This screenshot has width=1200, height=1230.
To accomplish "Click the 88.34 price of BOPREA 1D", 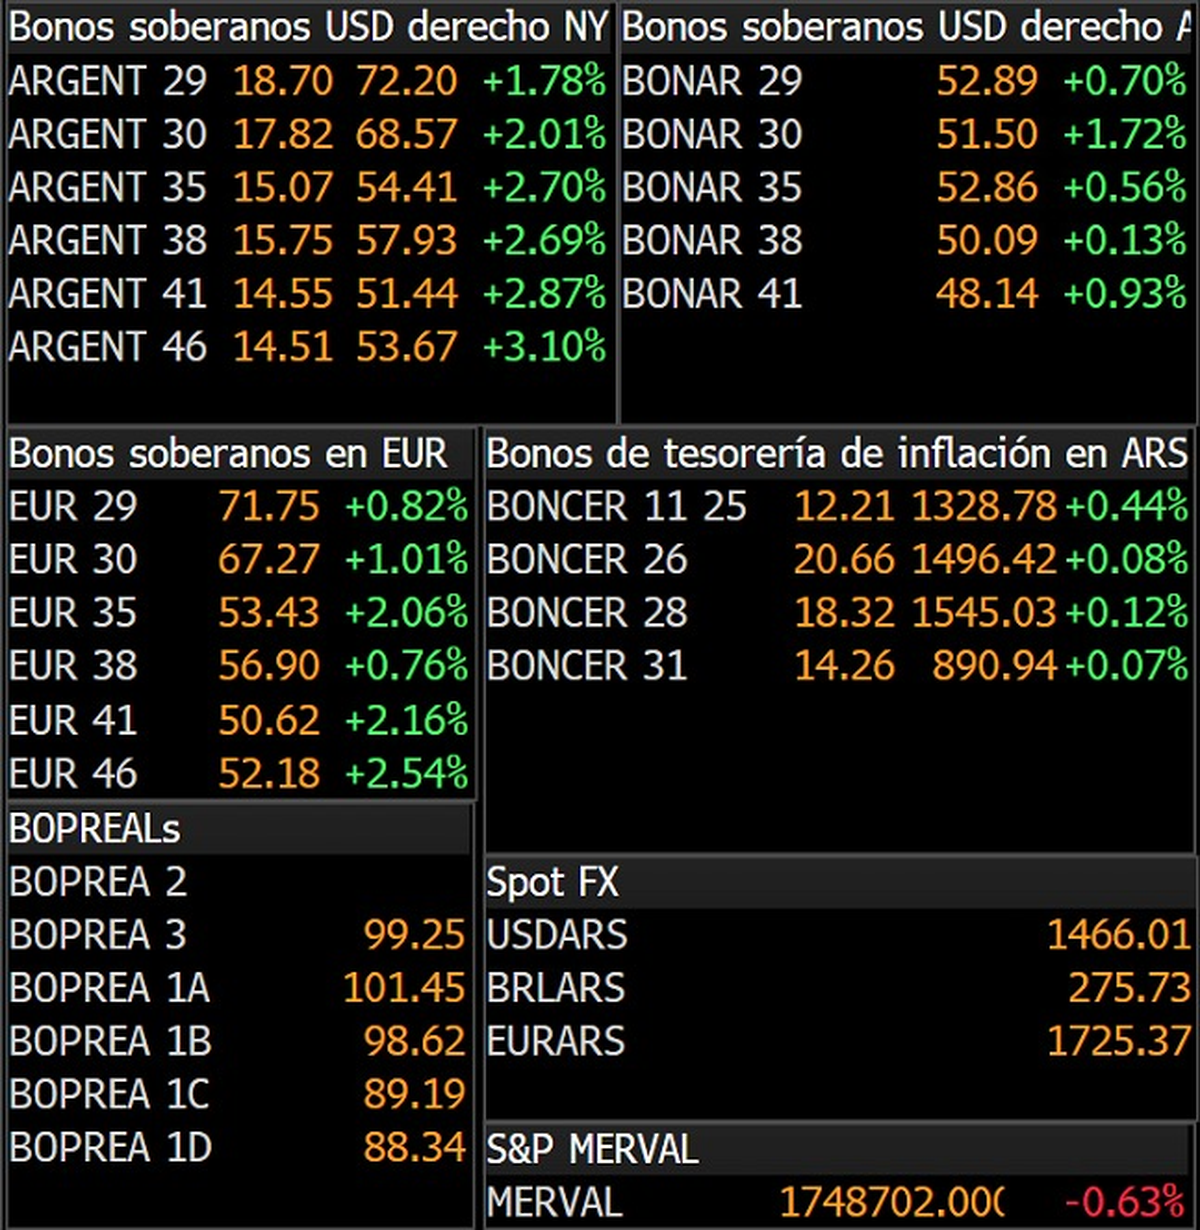I will [415, 1147].
